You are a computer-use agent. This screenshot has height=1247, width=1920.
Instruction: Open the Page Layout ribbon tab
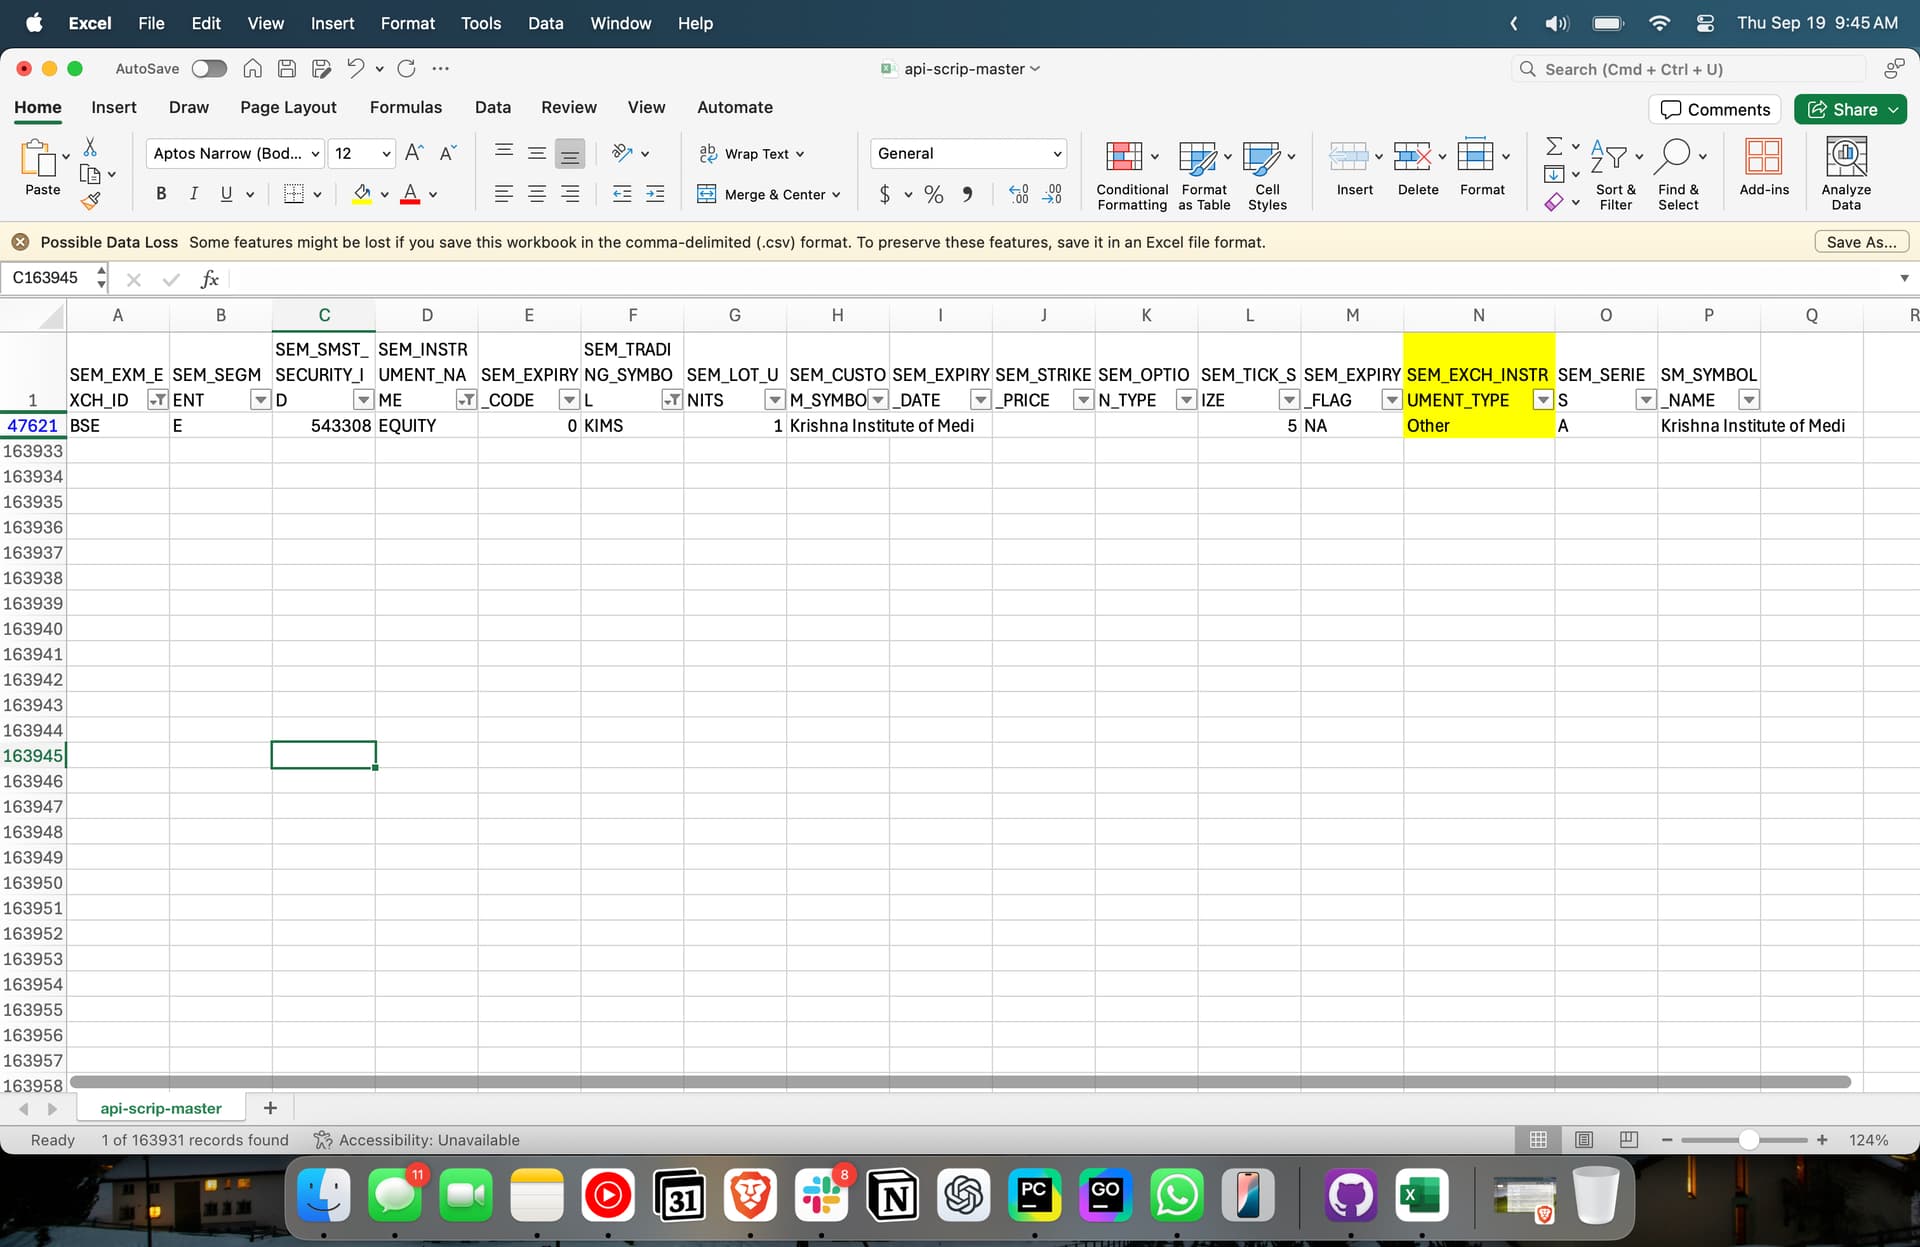pos(288,107)
